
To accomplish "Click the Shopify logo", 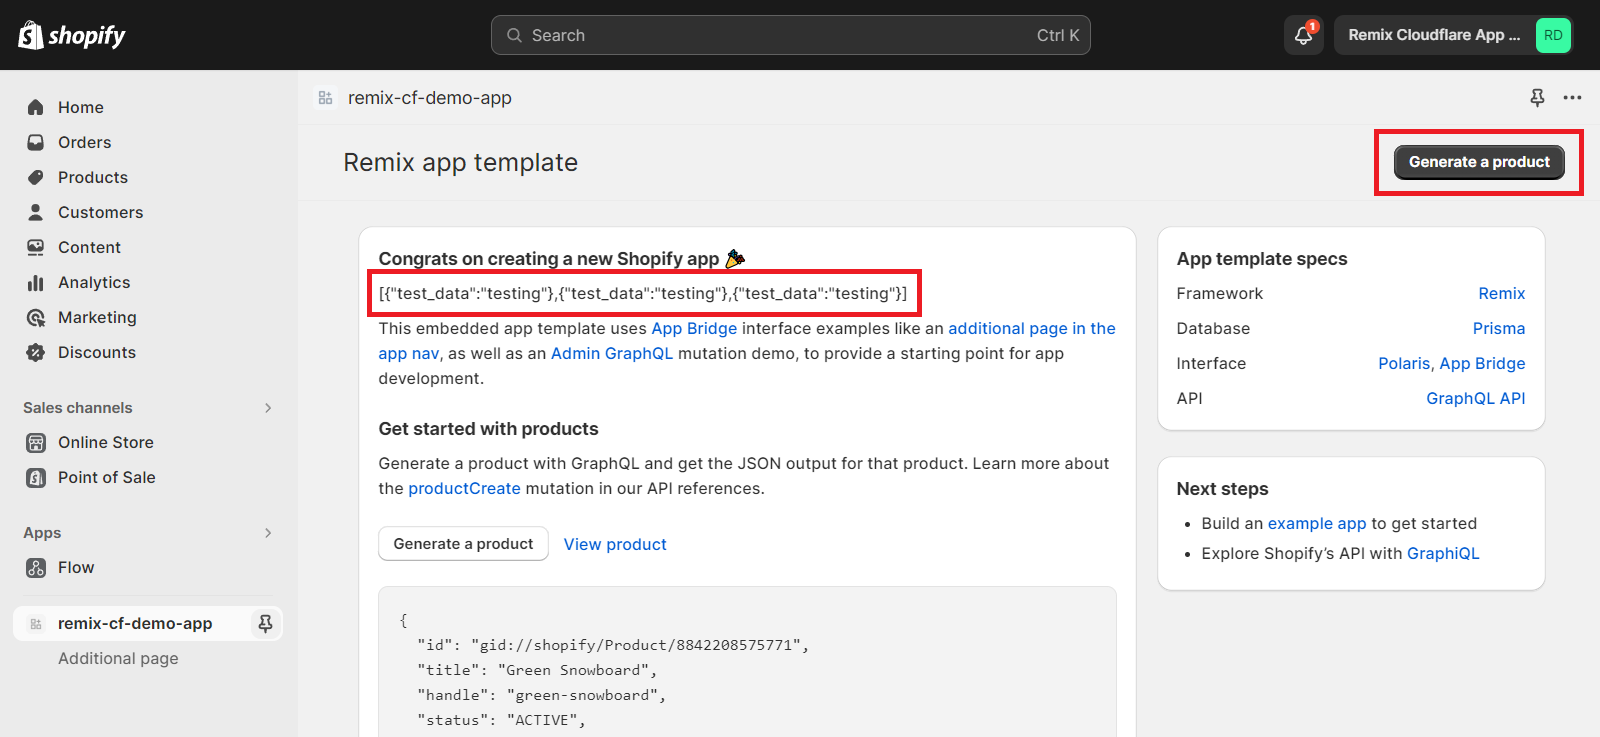I will (72, 35).
